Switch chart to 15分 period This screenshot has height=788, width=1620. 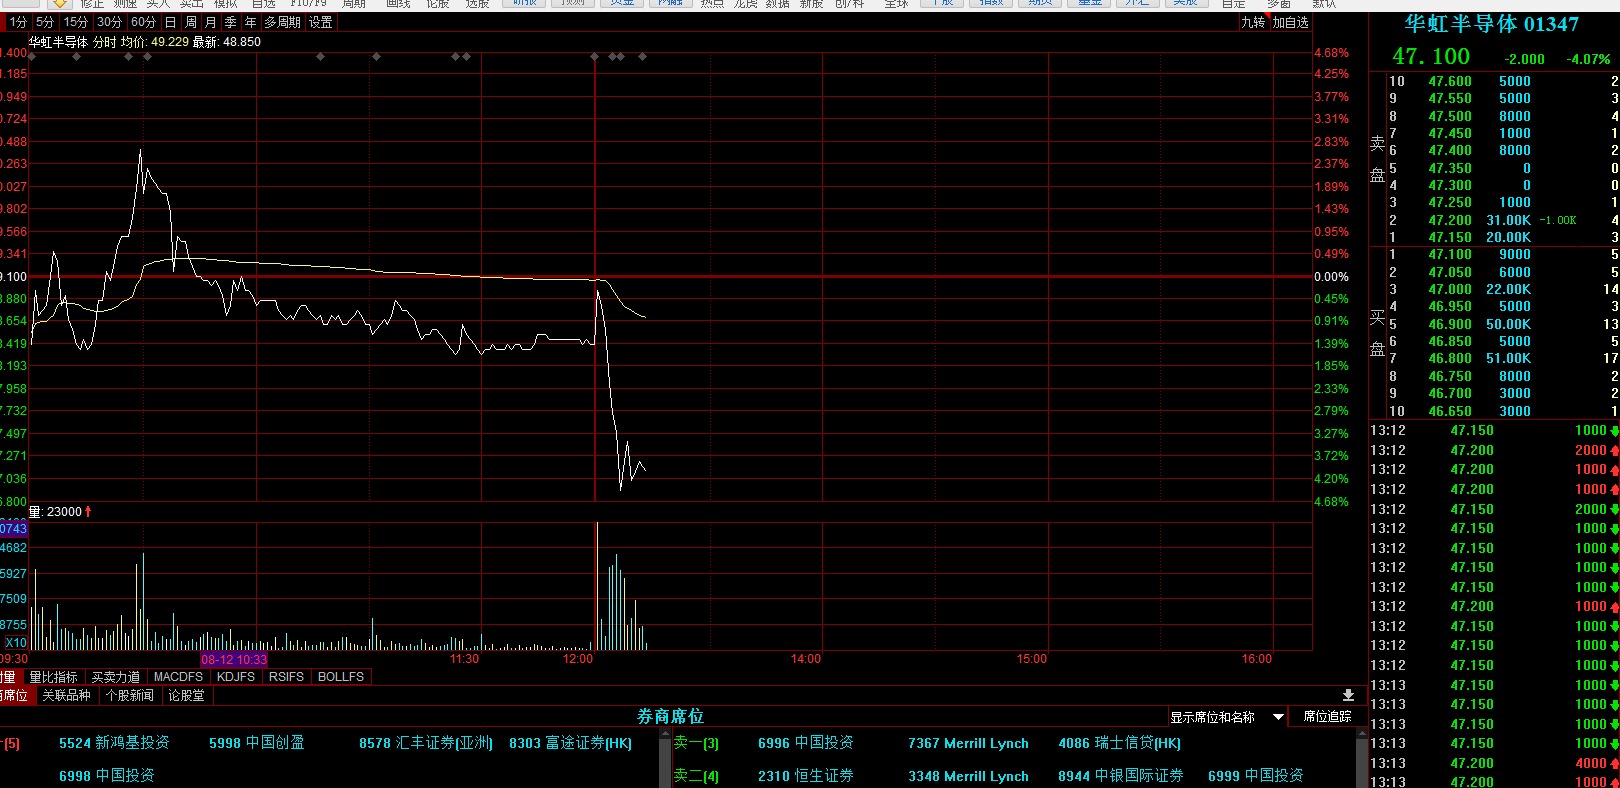(76, 22)
